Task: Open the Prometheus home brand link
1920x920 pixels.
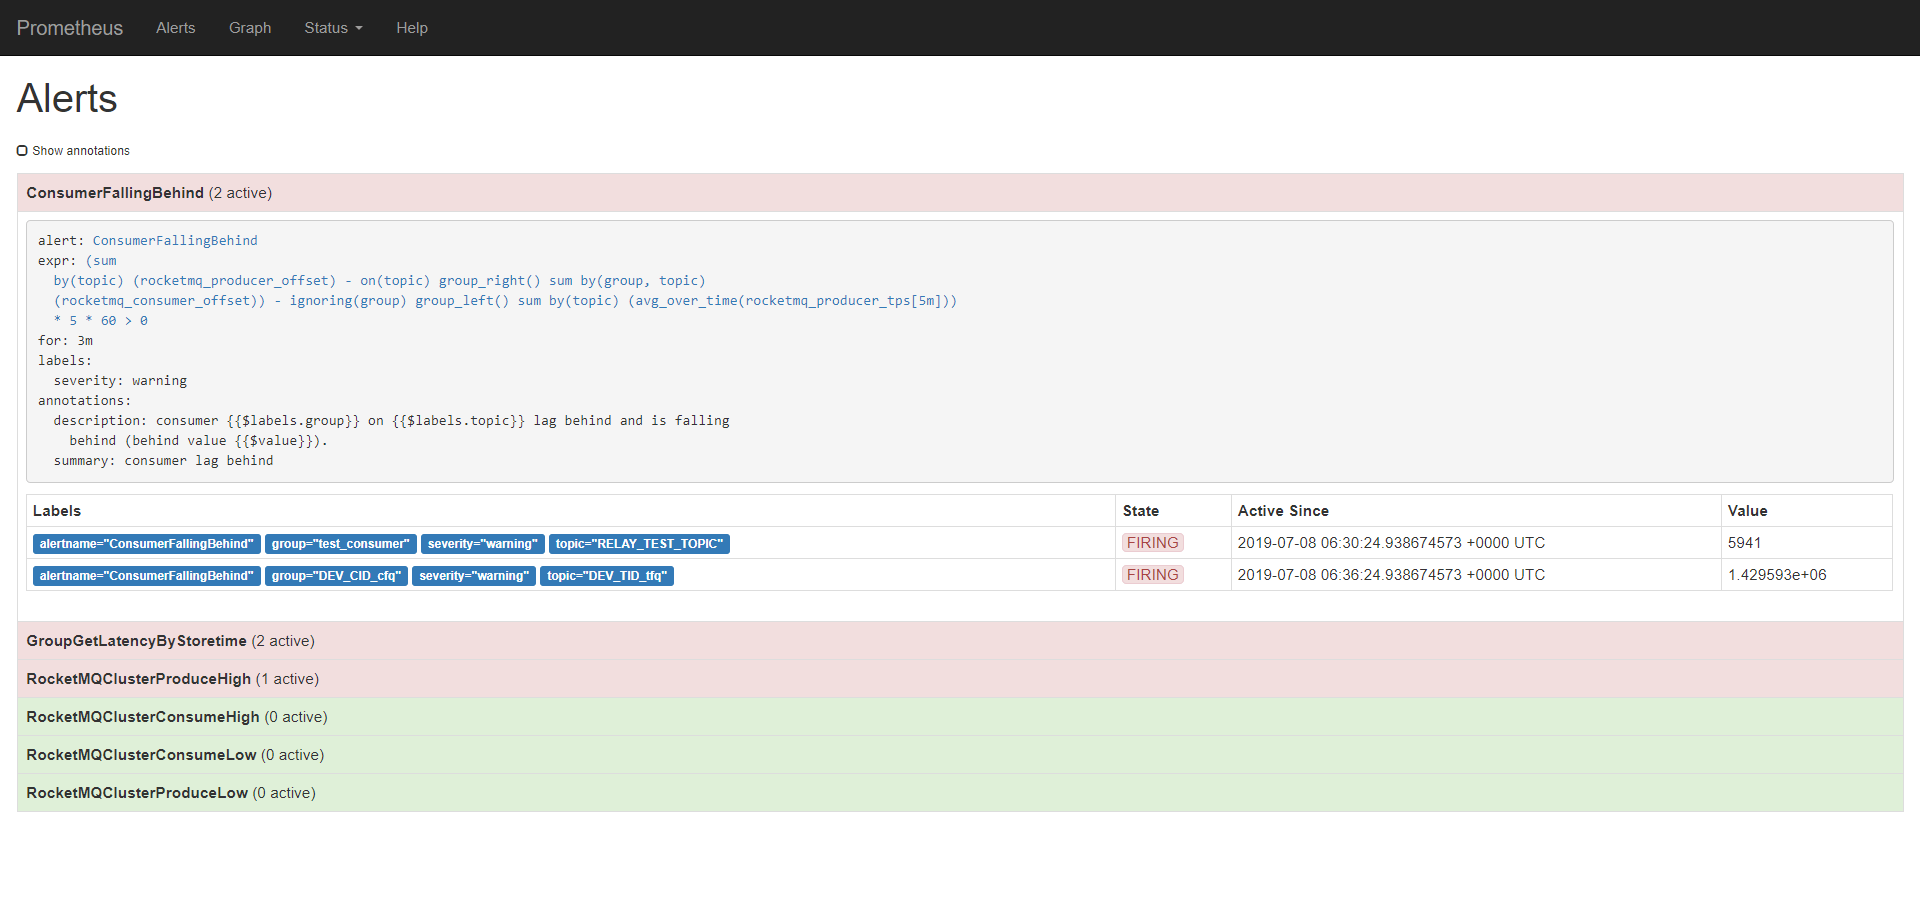Action: pos(70,28)
